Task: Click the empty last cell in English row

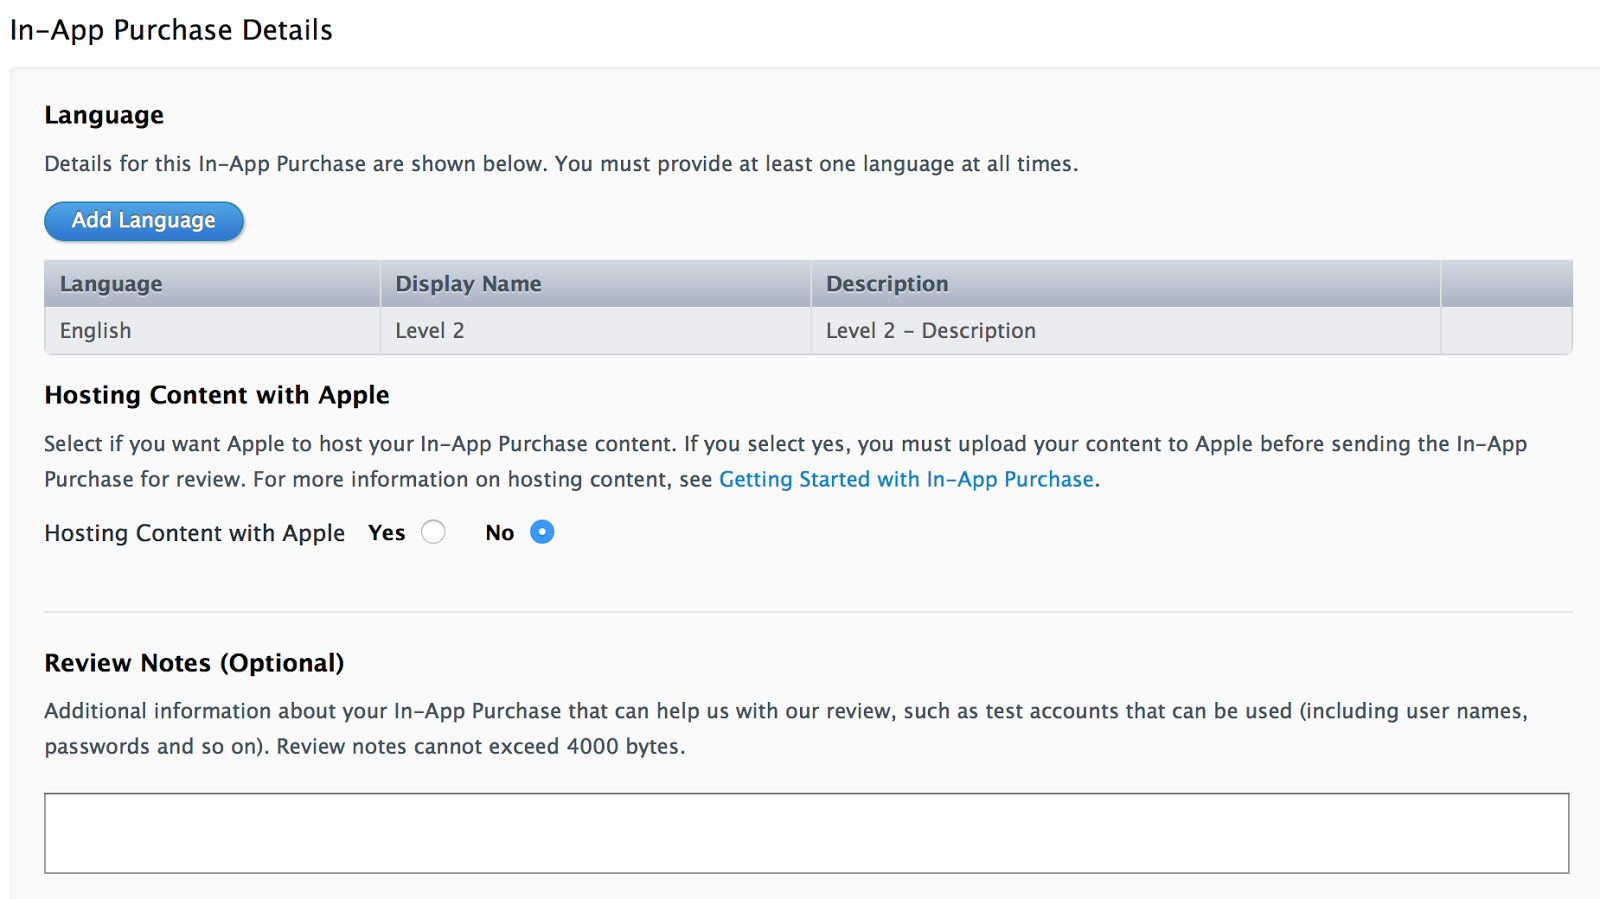Action: pos(1506,331)
